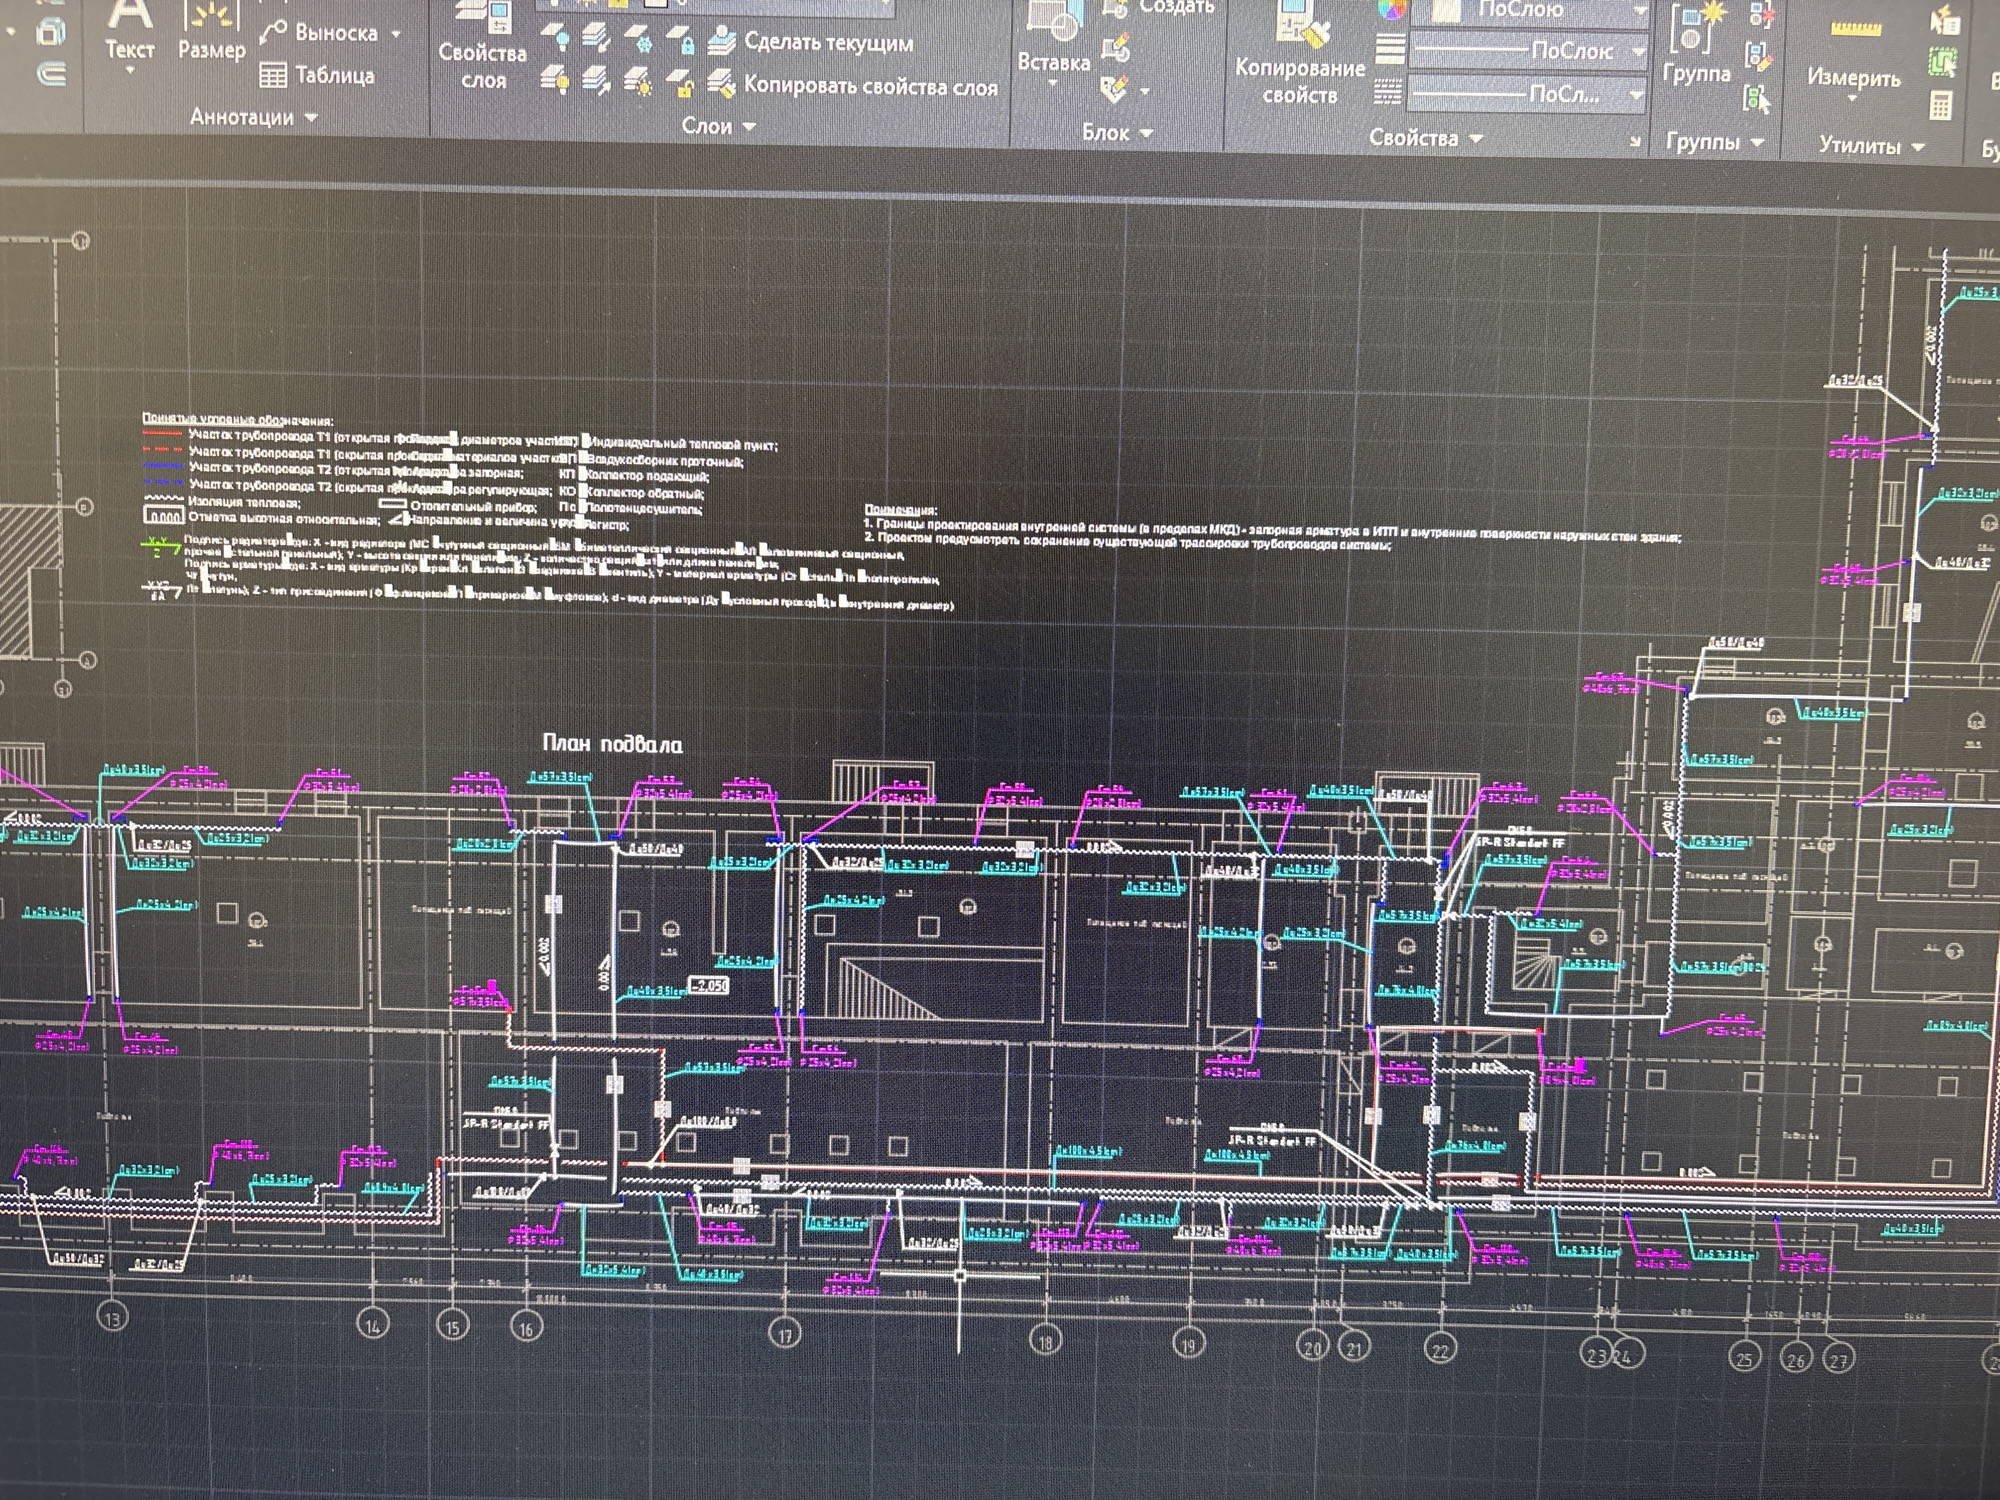Select the Размер dimension tool

coord(211,32)
